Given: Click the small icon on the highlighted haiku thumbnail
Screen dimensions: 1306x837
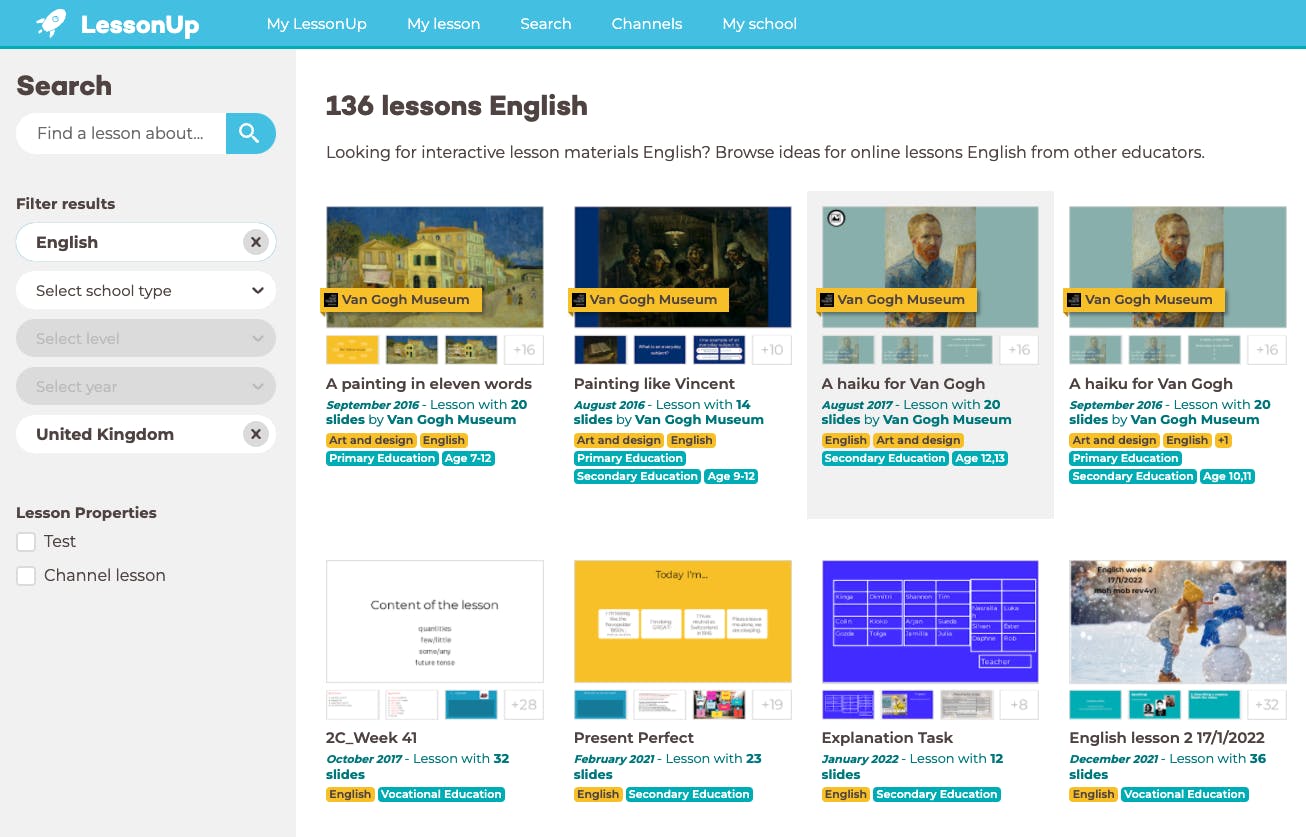Looking at the screenshot, I should 837,217.
